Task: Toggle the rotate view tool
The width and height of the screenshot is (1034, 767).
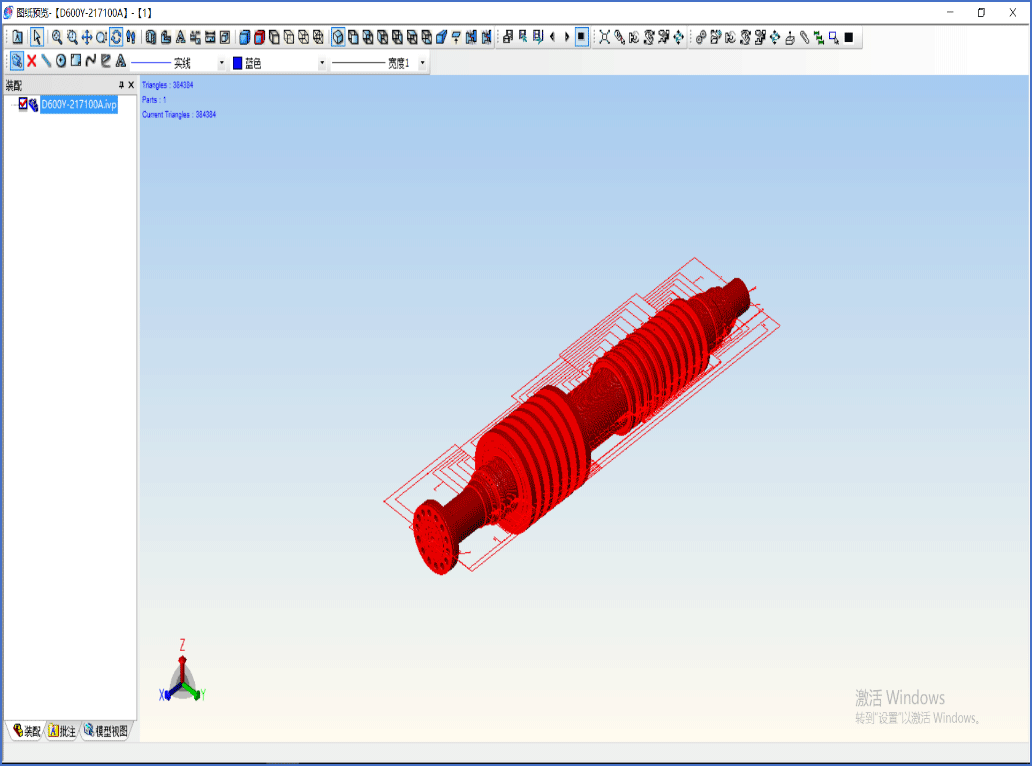Action: click(116, 38)
